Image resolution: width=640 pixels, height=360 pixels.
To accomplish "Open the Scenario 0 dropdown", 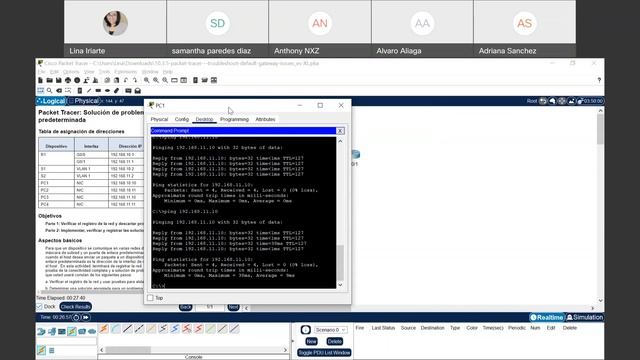I will tap(330, 329).
